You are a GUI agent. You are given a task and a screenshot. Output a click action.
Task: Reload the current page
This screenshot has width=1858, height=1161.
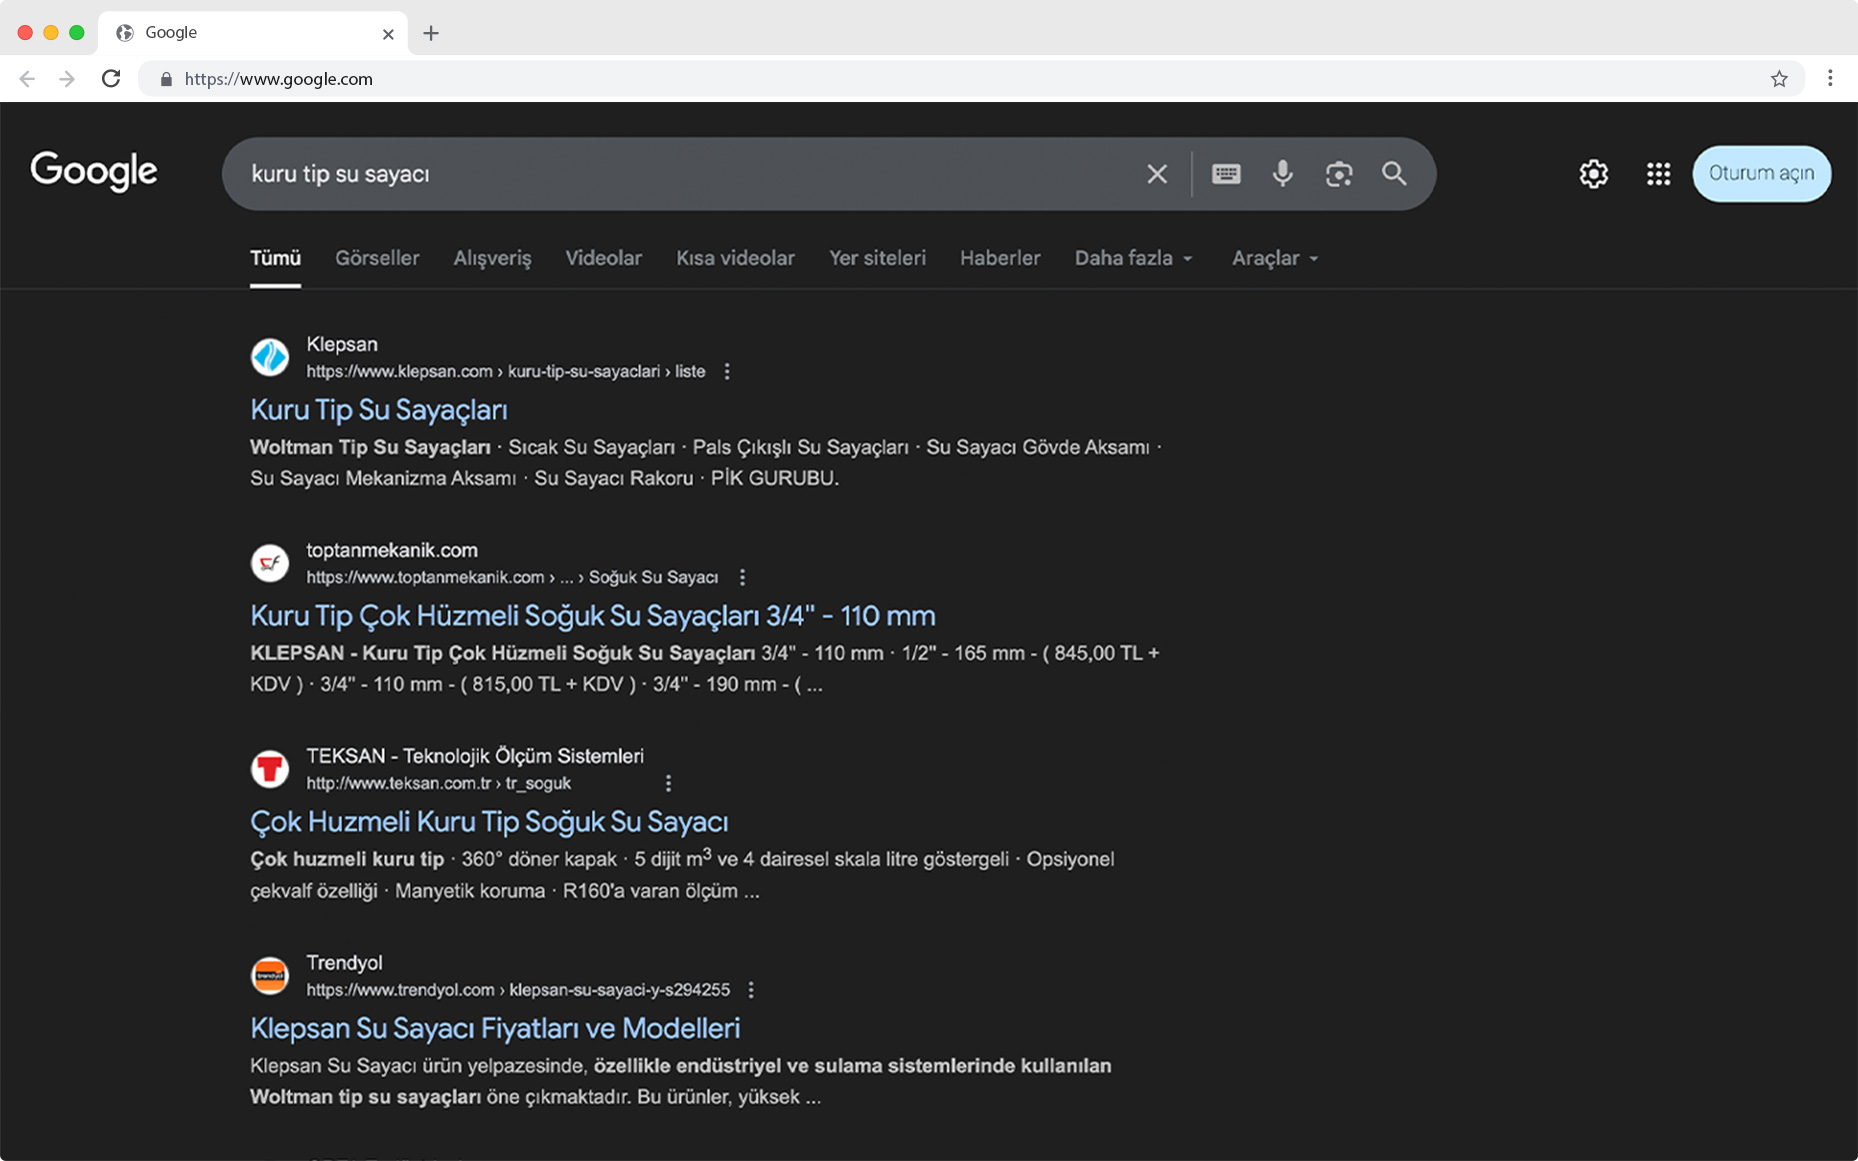[111, 79]
